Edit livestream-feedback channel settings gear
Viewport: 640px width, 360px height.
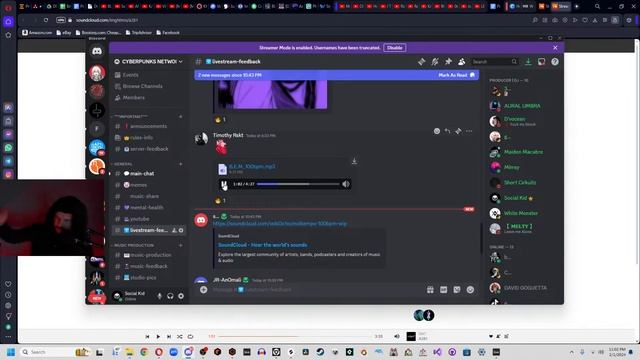181,231
